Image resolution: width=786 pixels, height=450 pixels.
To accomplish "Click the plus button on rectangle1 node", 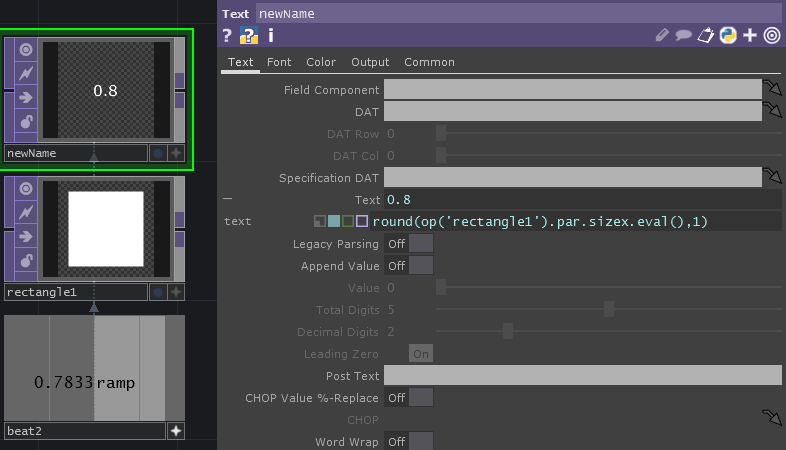I will (x=176, y=292).
